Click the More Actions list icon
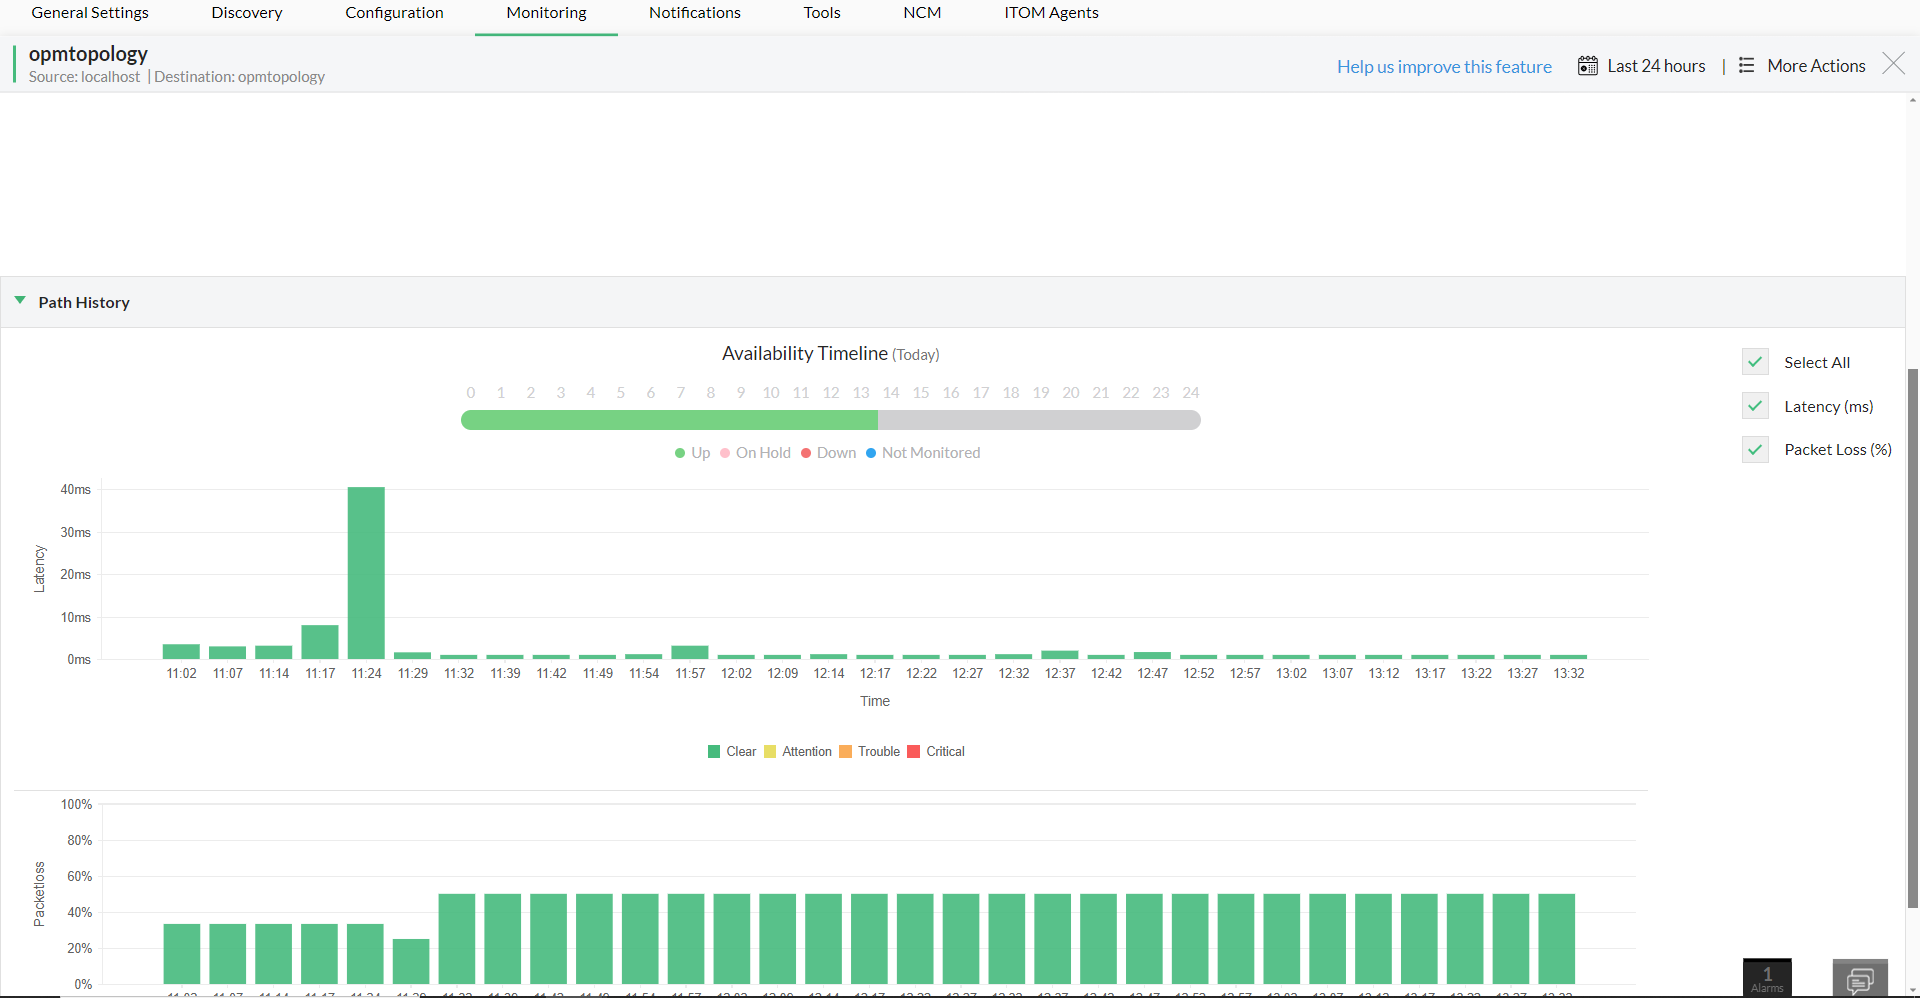The height and width of the screenshot is (998, 1920). click(x=1747, y=65)
